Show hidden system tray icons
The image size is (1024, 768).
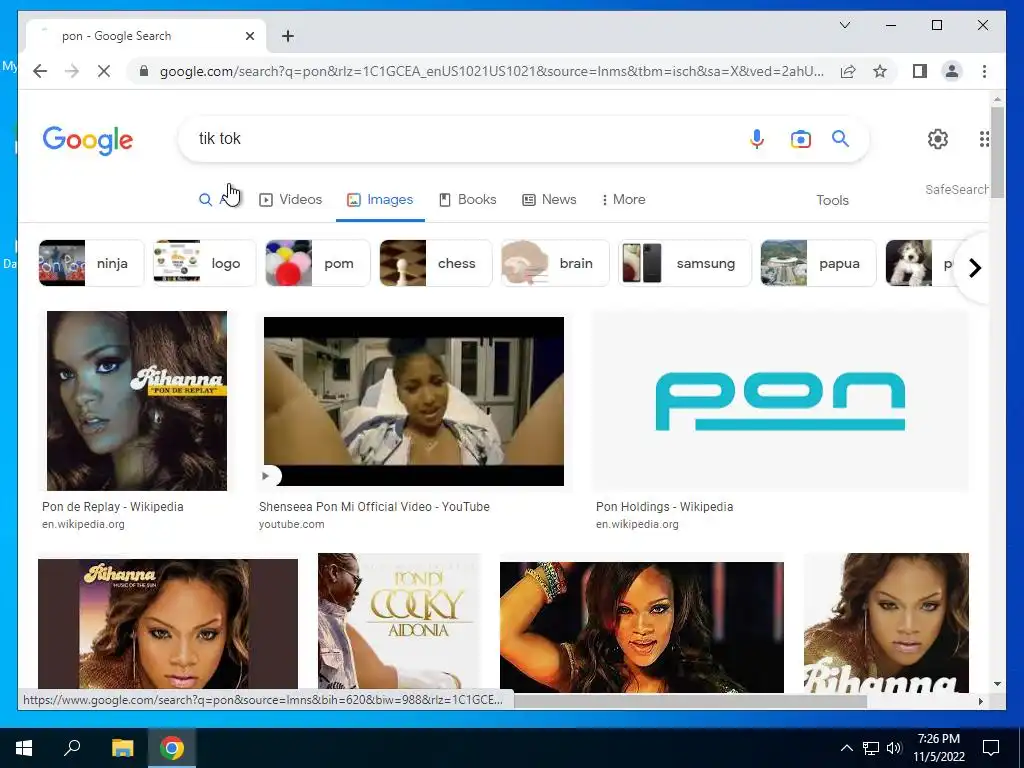point(846,748)
